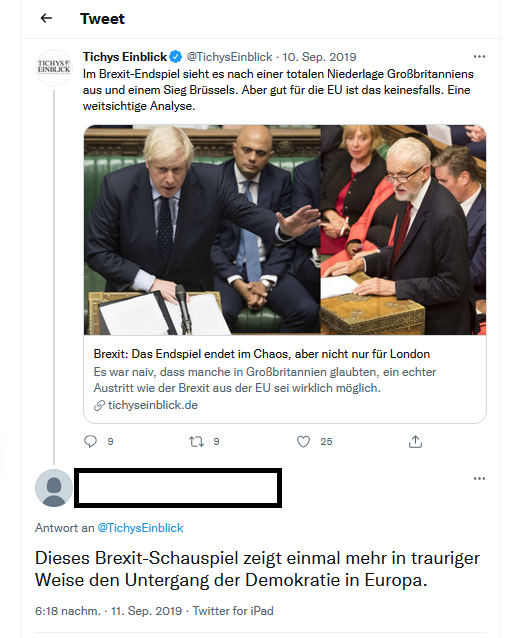Open Tichys Einblick profile avatar

coord(54,67)
